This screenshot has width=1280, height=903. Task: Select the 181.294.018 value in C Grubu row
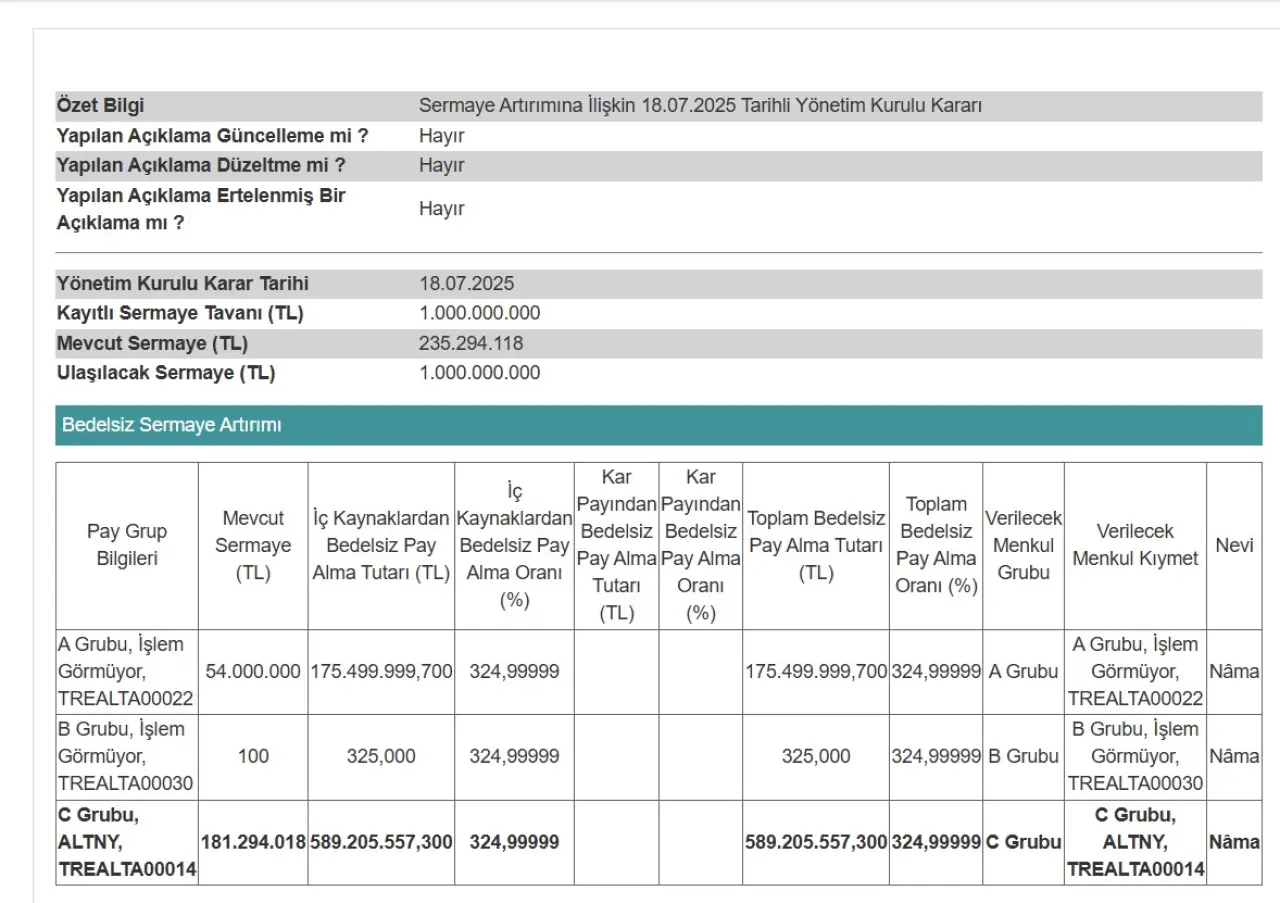(253, 843)
